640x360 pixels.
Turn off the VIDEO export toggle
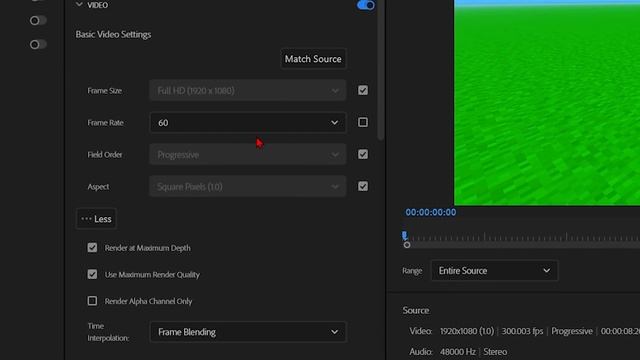click(x=365, y=5)
